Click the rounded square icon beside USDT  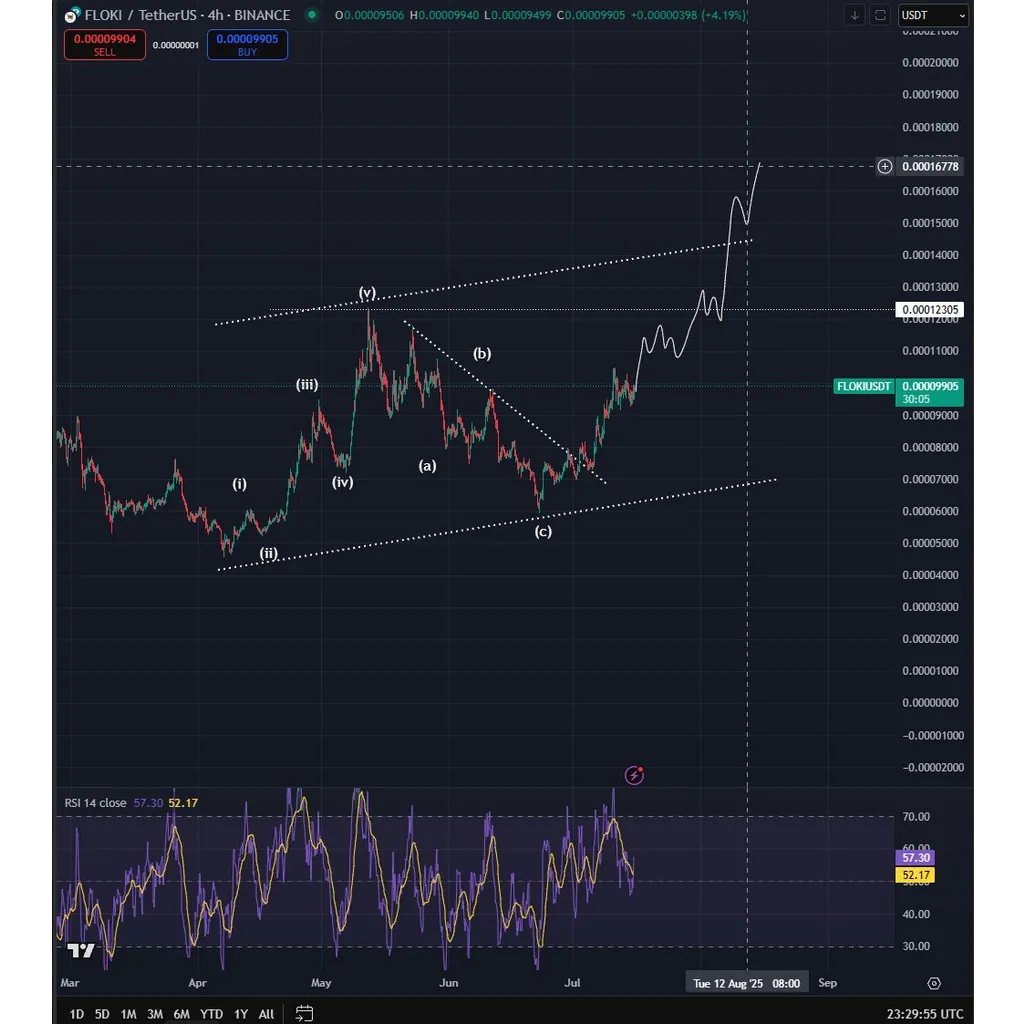880,15
